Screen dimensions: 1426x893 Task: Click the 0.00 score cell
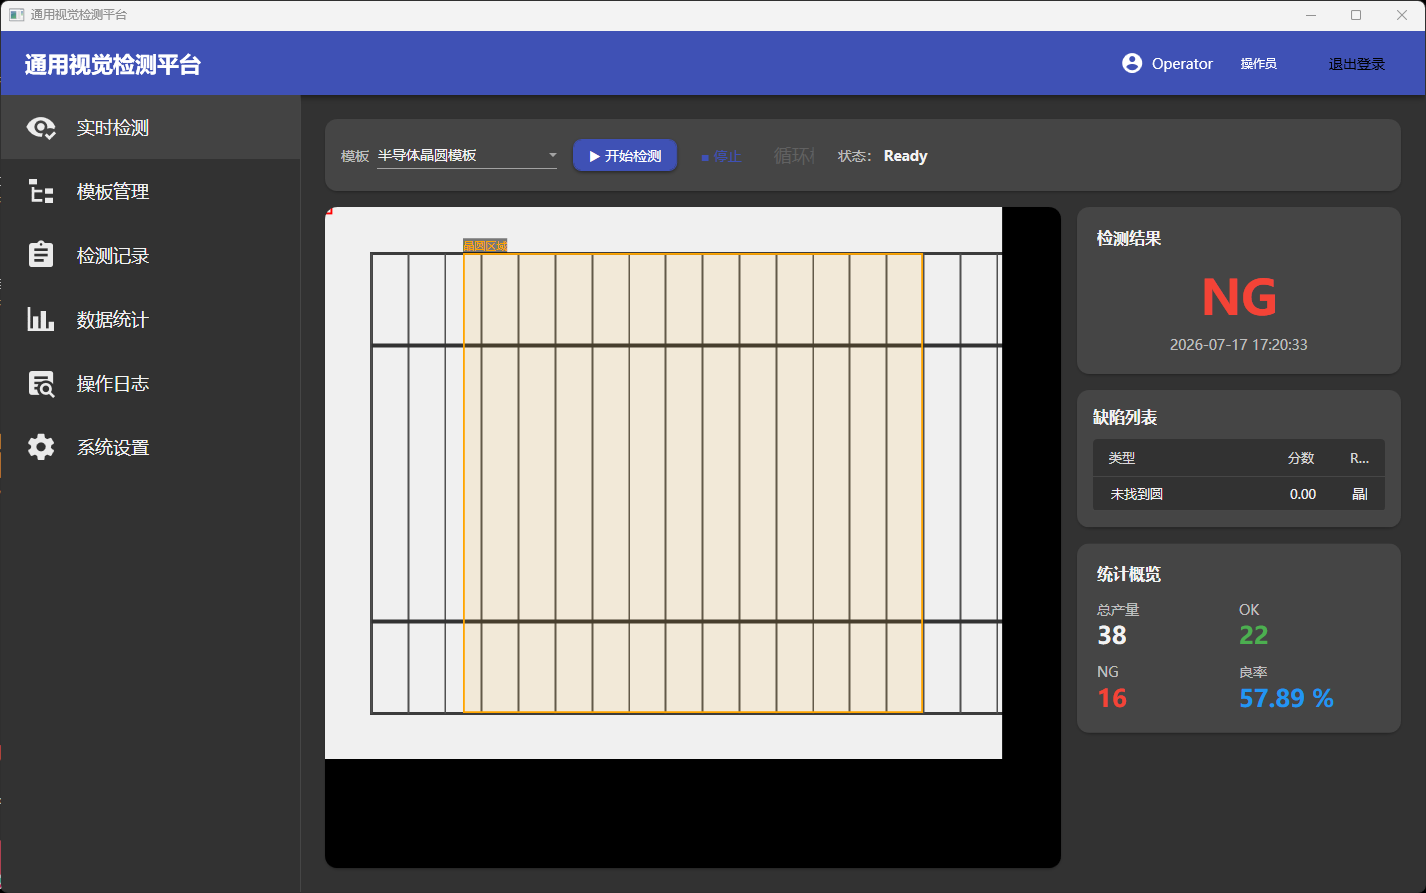[1303, 494]
